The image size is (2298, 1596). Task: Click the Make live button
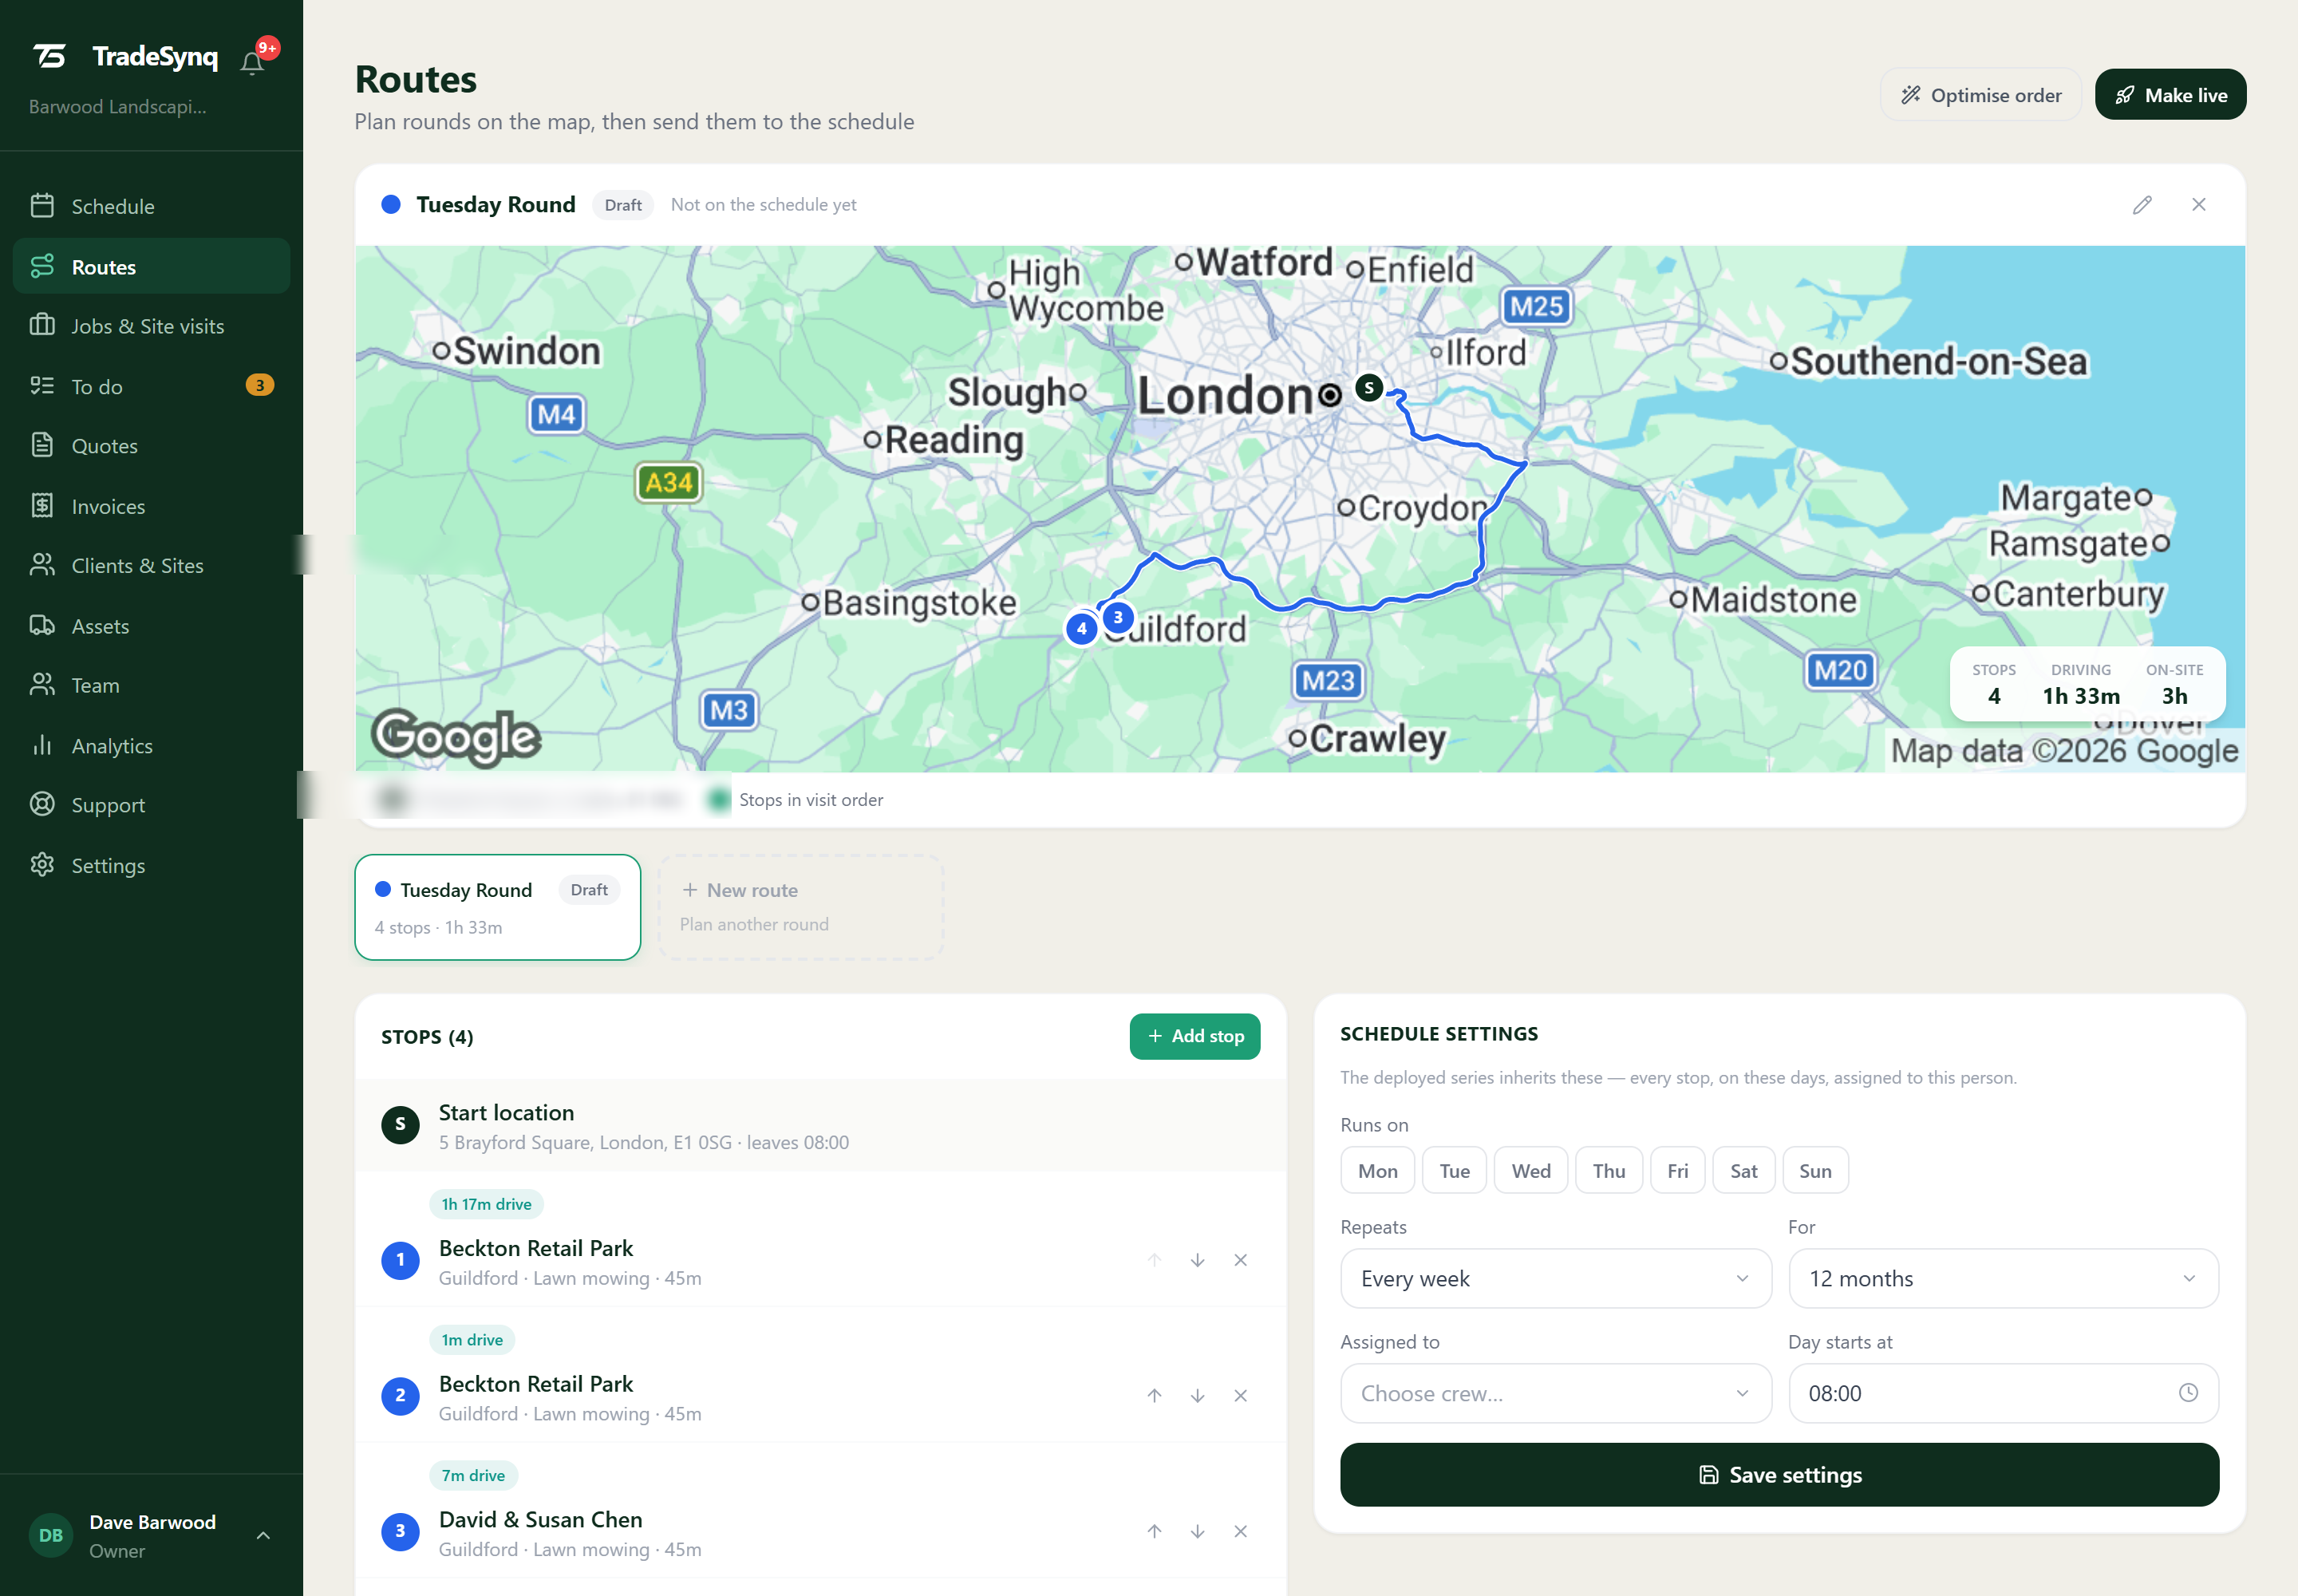pyautogui.click(x=2170, y=95)
